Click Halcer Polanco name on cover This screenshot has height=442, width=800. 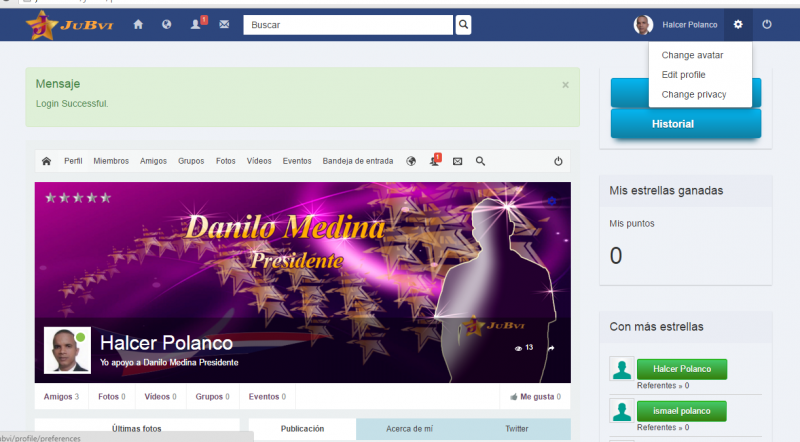point(166,343)
